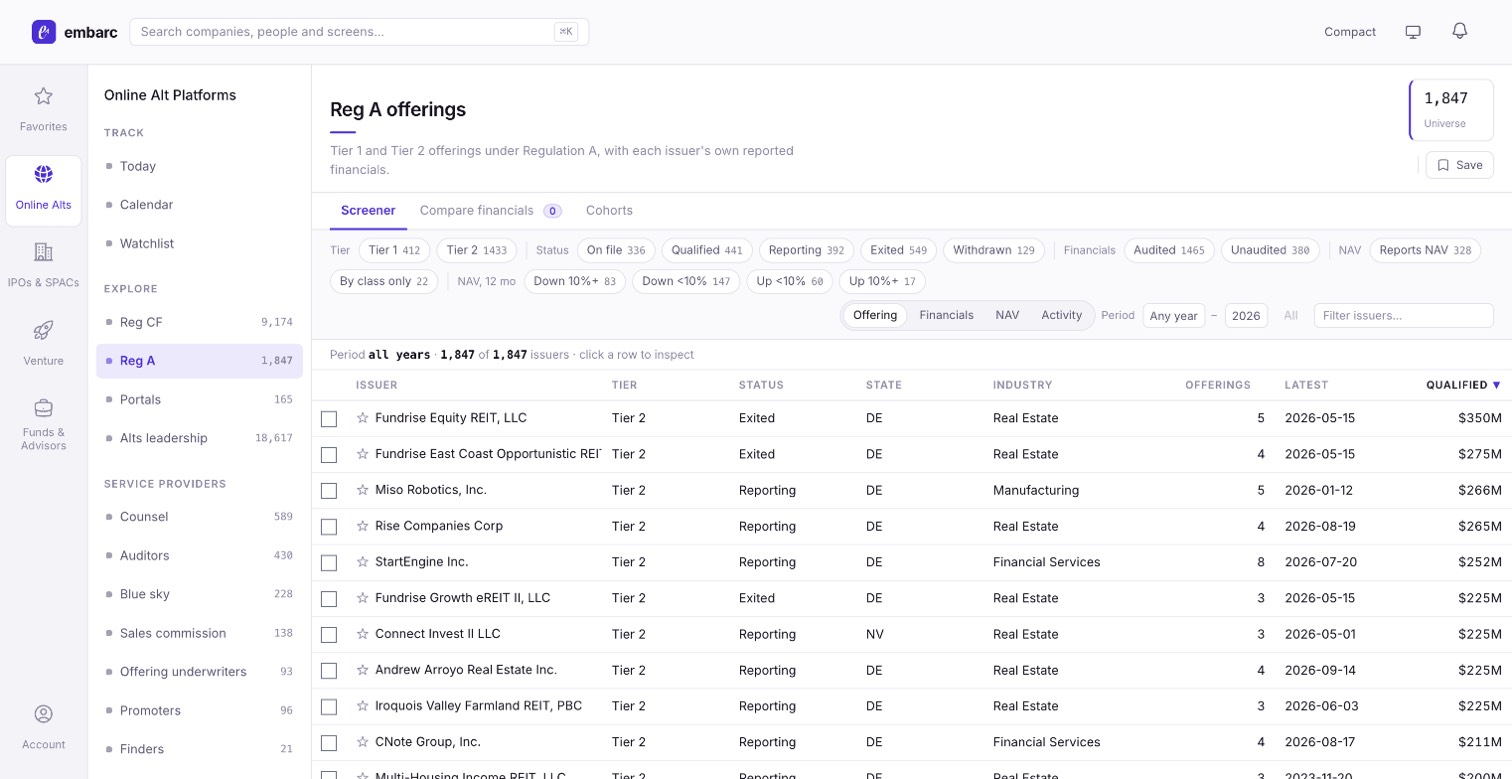Toggle the Tier 1 filter chip

[x=394, y=250]
